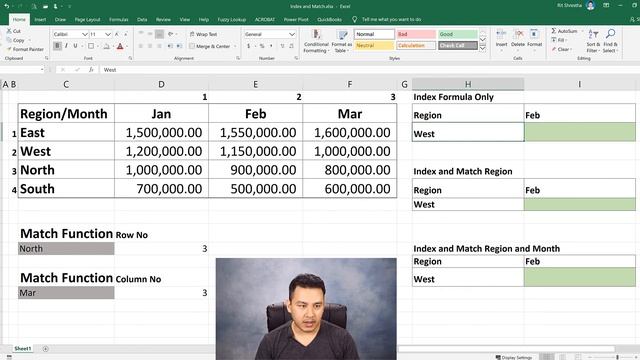This screenshot has width=640, height=360.
Task: Open Conditional Formatting menu
Action: click(x=316, y=41)
